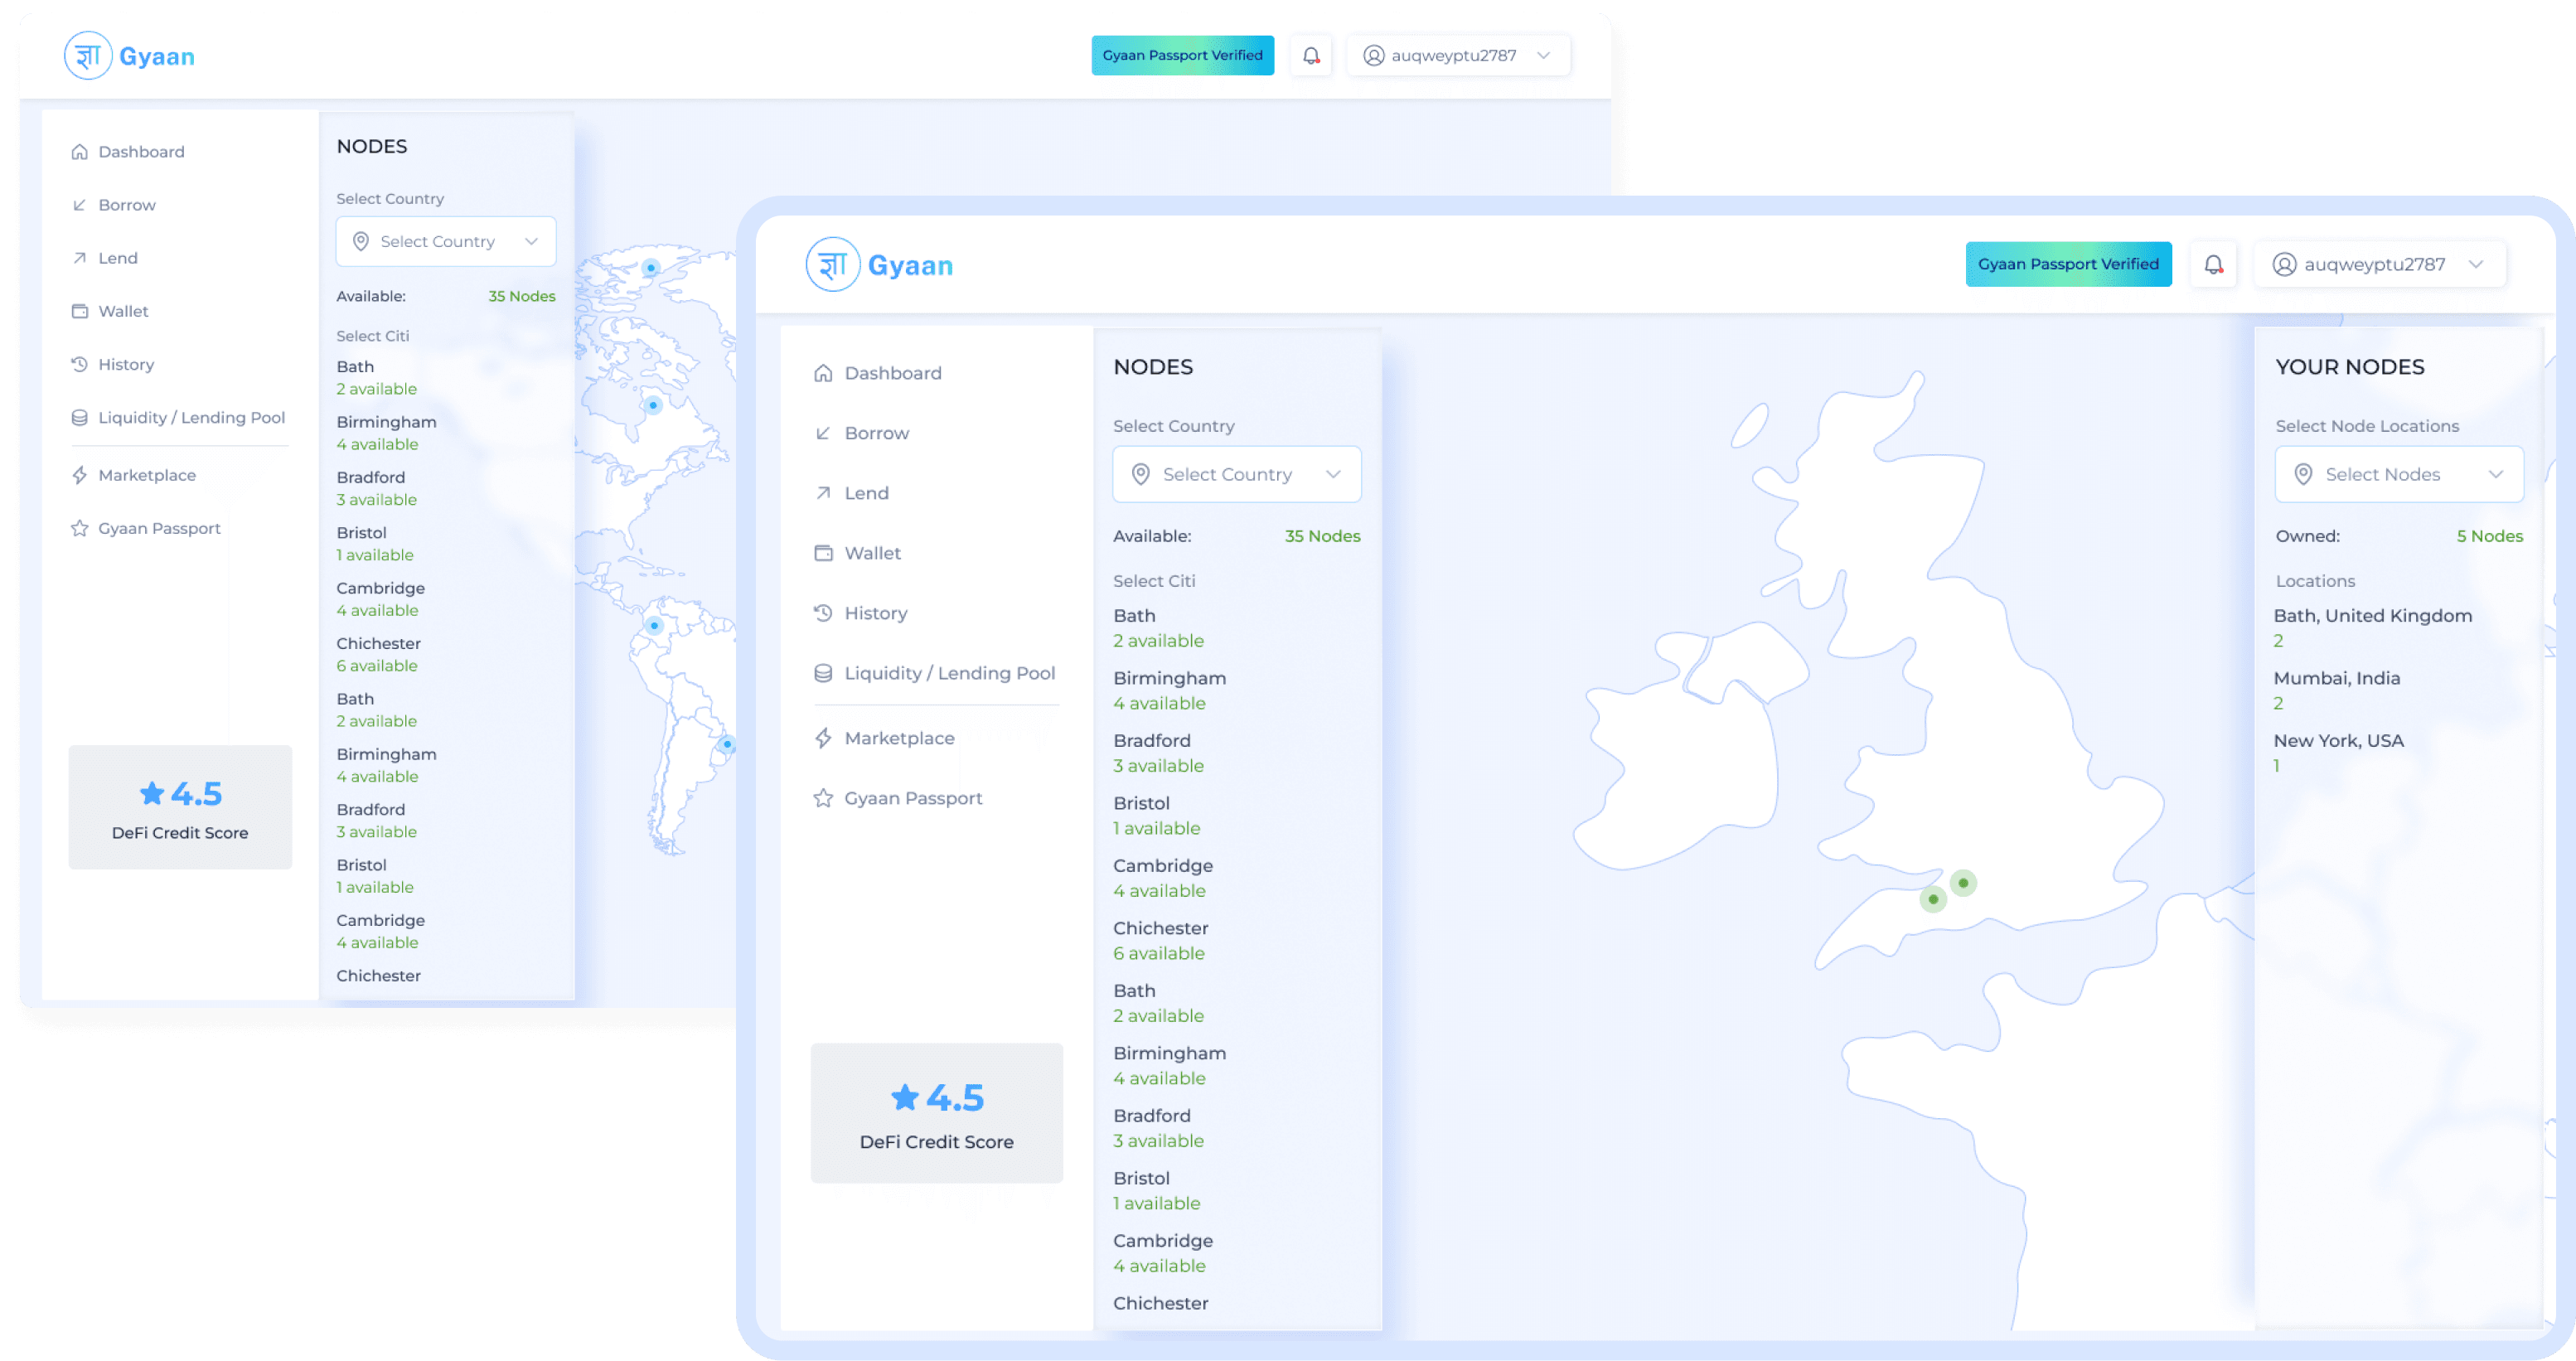Select first Bradford entry in front nodes list

click(1158, 753)
